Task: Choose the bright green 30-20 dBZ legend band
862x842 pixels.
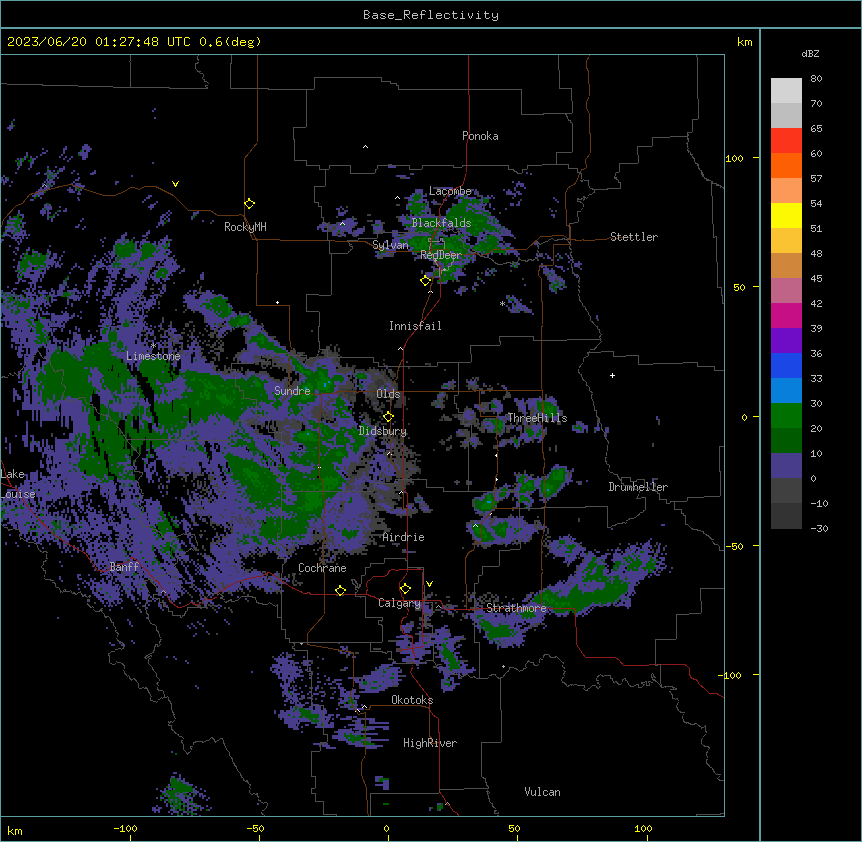Action: 786,416
